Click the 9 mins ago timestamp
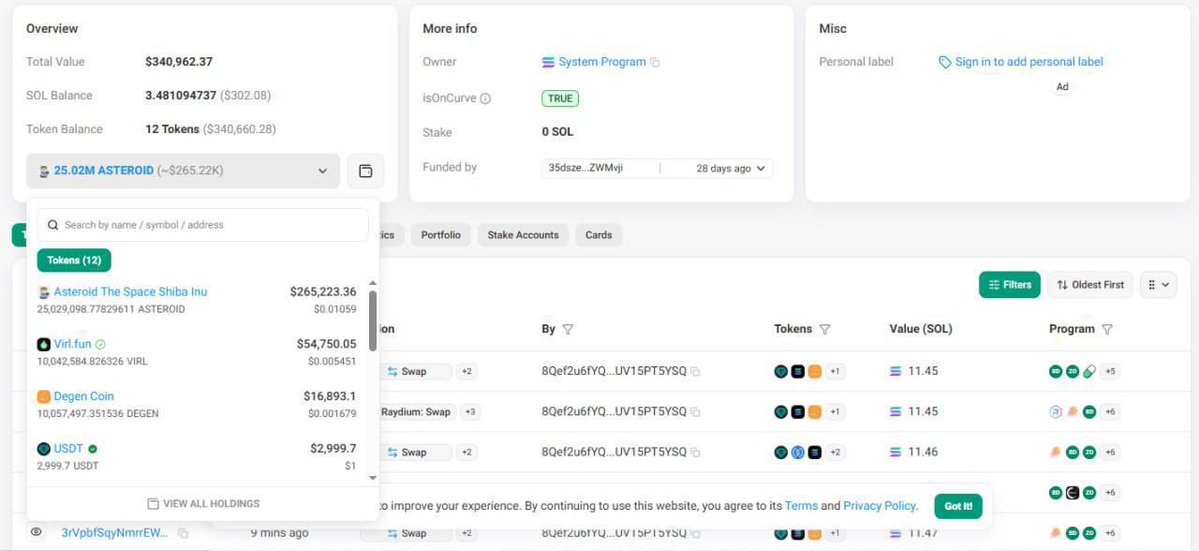The width and height of the screenshot is (1199, 551). [280, 533]
